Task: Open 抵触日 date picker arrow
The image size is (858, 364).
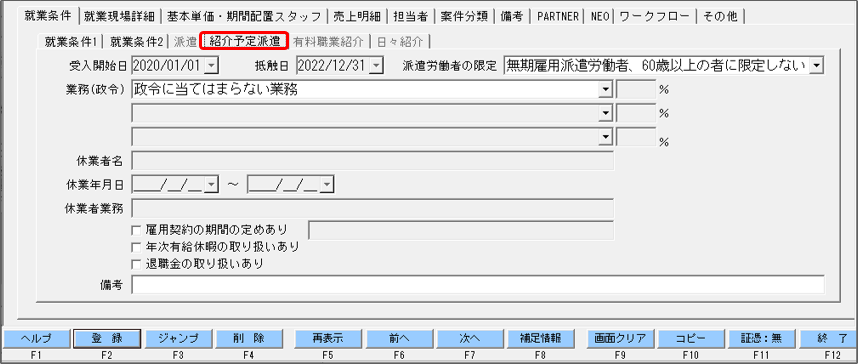Action: click(x=376, y=66)
